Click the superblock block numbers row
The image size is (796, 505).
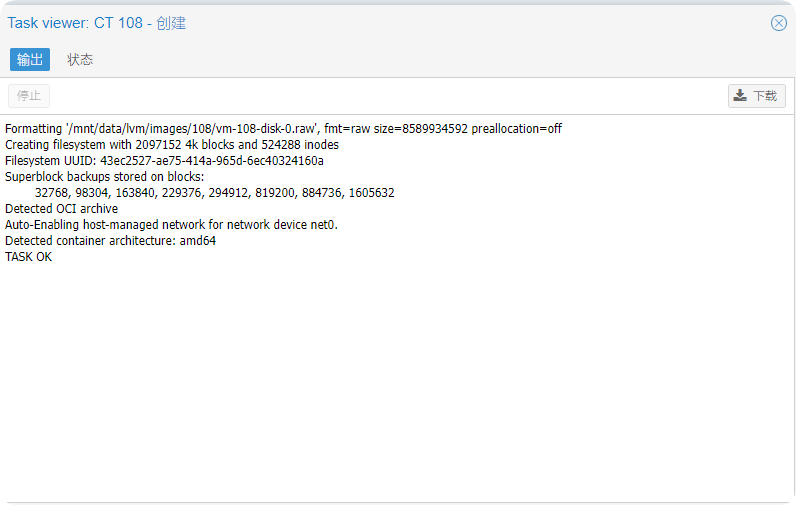[x=214, y=193]
